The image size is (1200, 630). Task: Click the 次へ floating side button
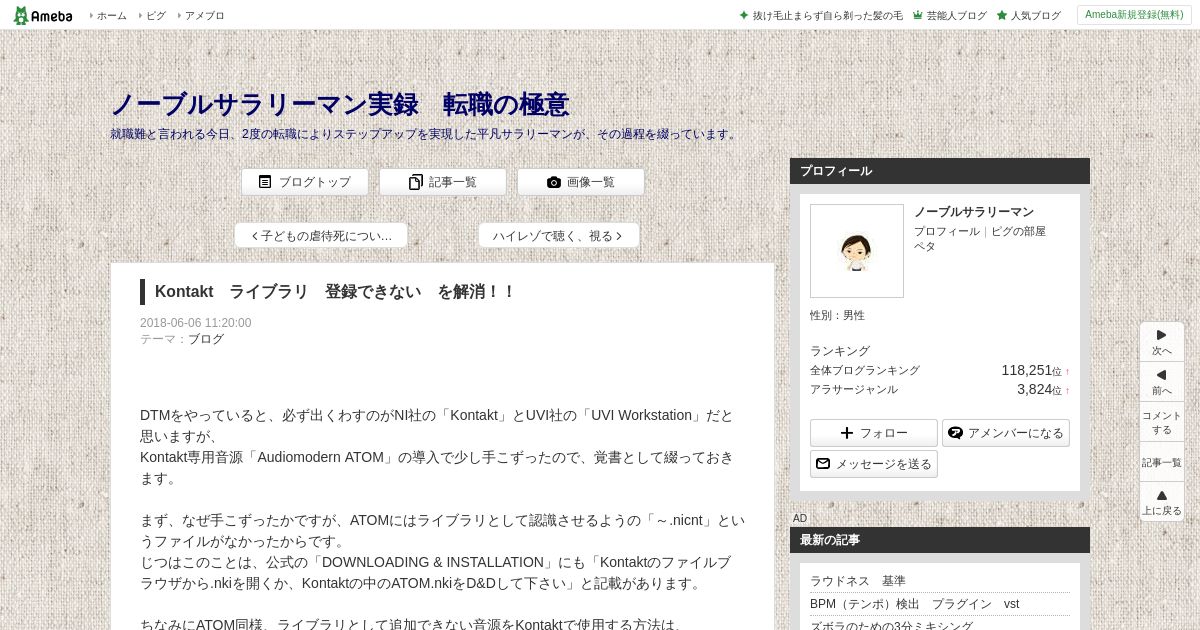click(1162, 342)
